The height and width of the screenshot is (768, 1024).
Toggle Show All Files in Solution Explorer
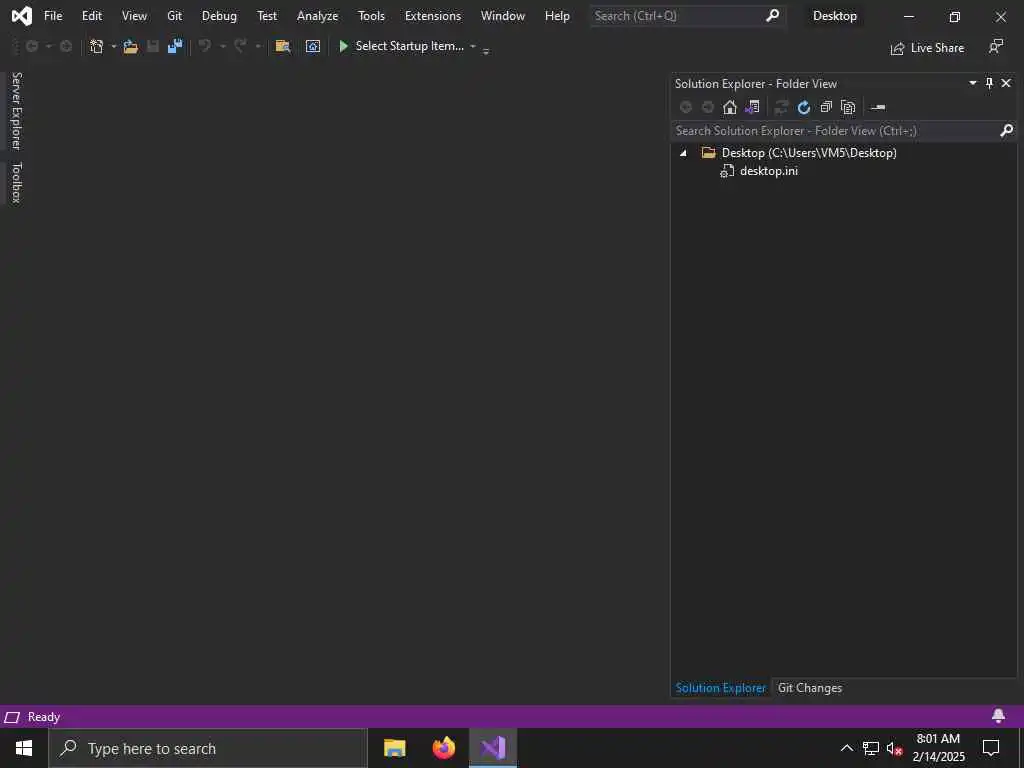pos(848,107)
